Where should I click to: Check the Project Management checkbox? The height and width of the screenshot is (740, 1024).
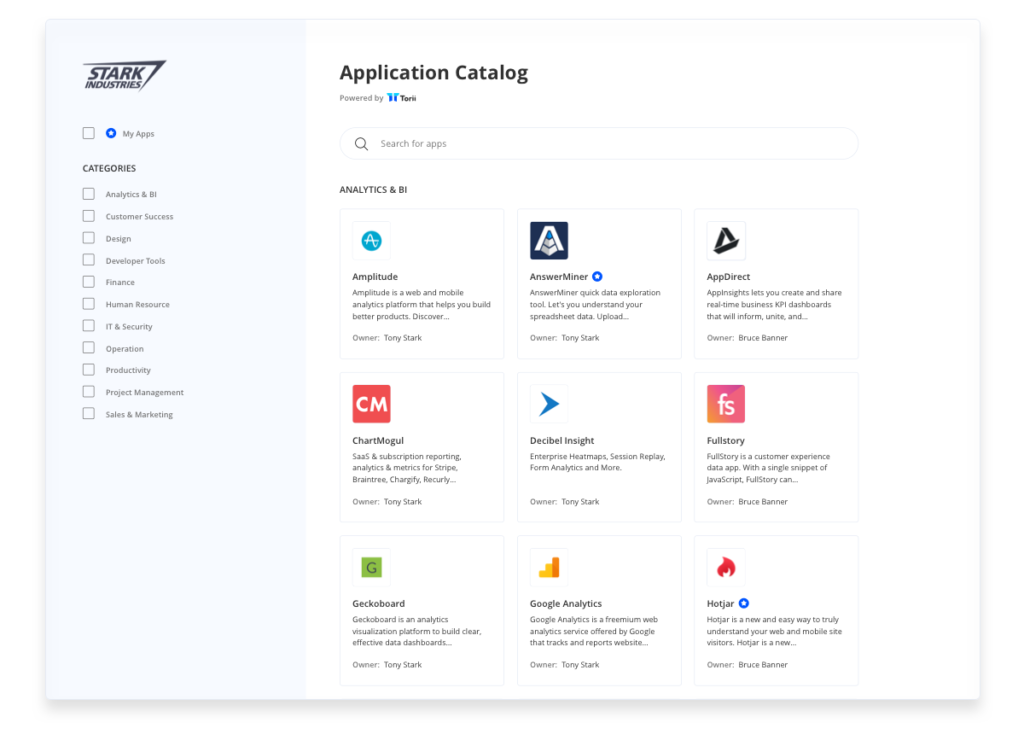pos(89,392)
